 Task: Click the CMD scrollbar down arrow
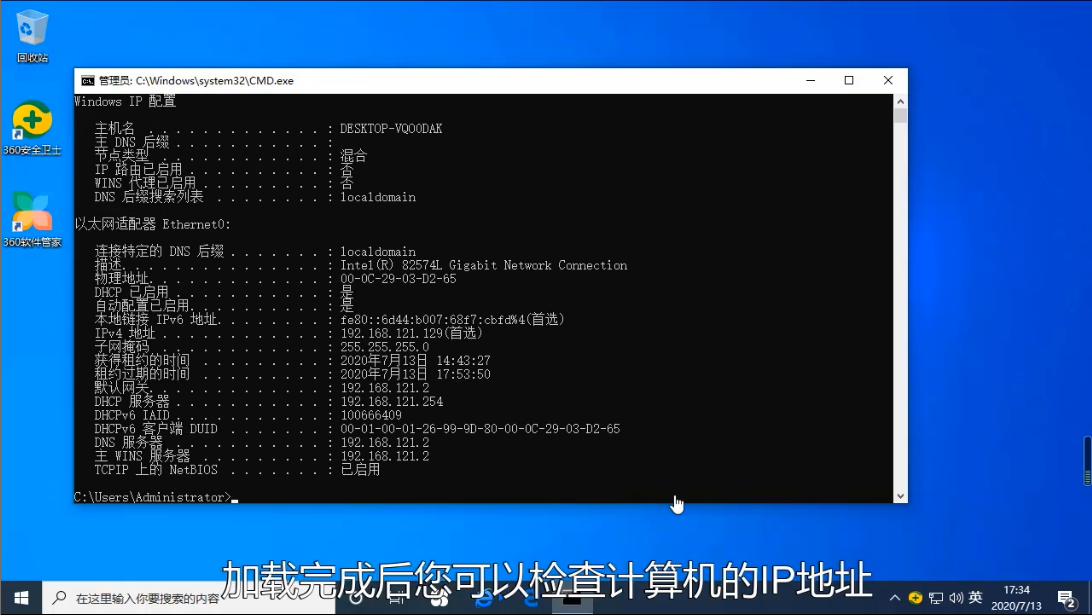(x=900, y=495)
